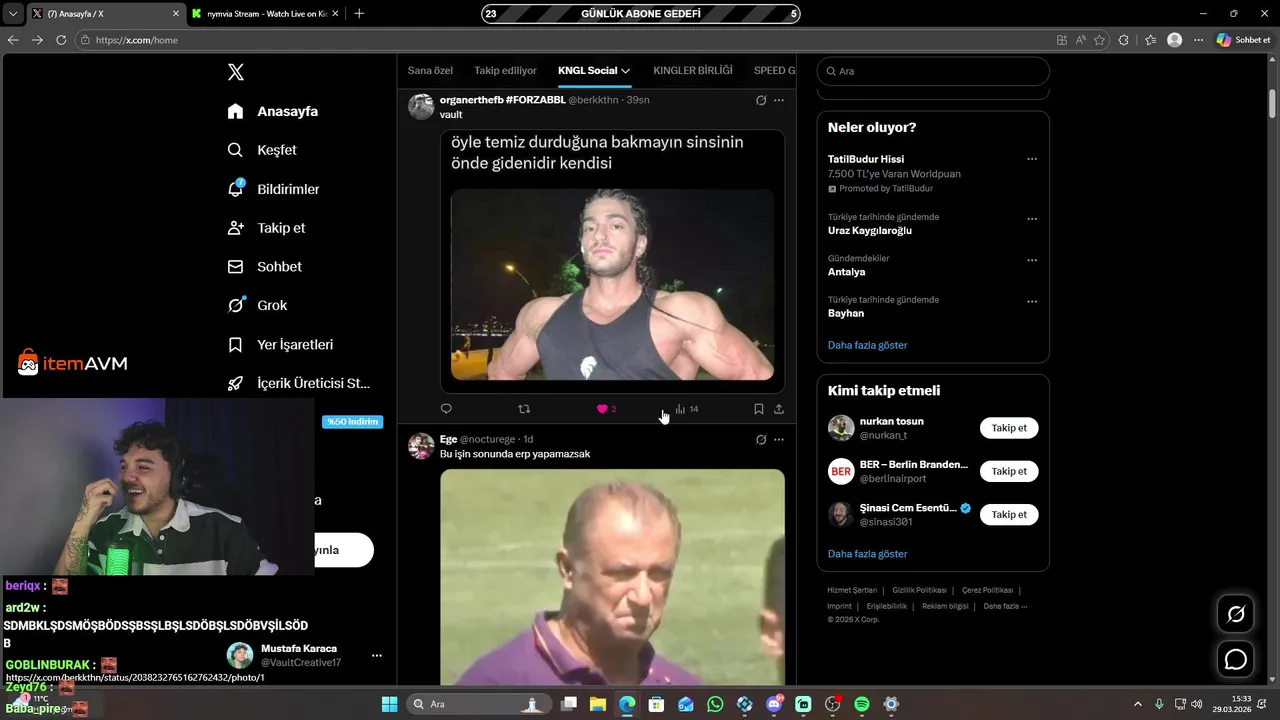Open Keşfet explore page
This screenshot has width=1280, height=720.
point(262,150)
